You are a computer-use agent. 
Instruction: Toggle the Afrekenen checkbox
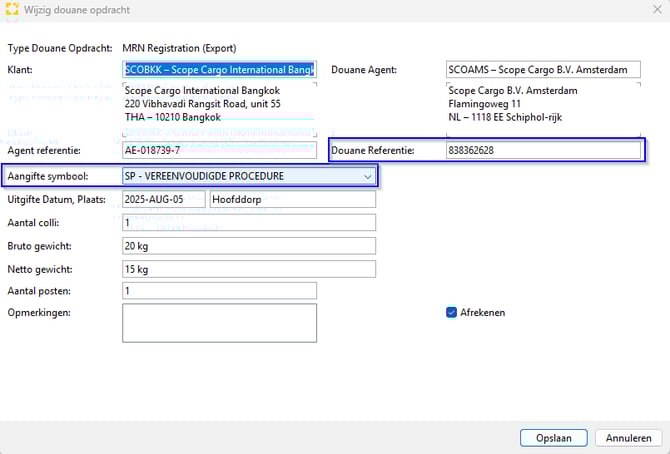pyautogui.click(x=452, y=312)
